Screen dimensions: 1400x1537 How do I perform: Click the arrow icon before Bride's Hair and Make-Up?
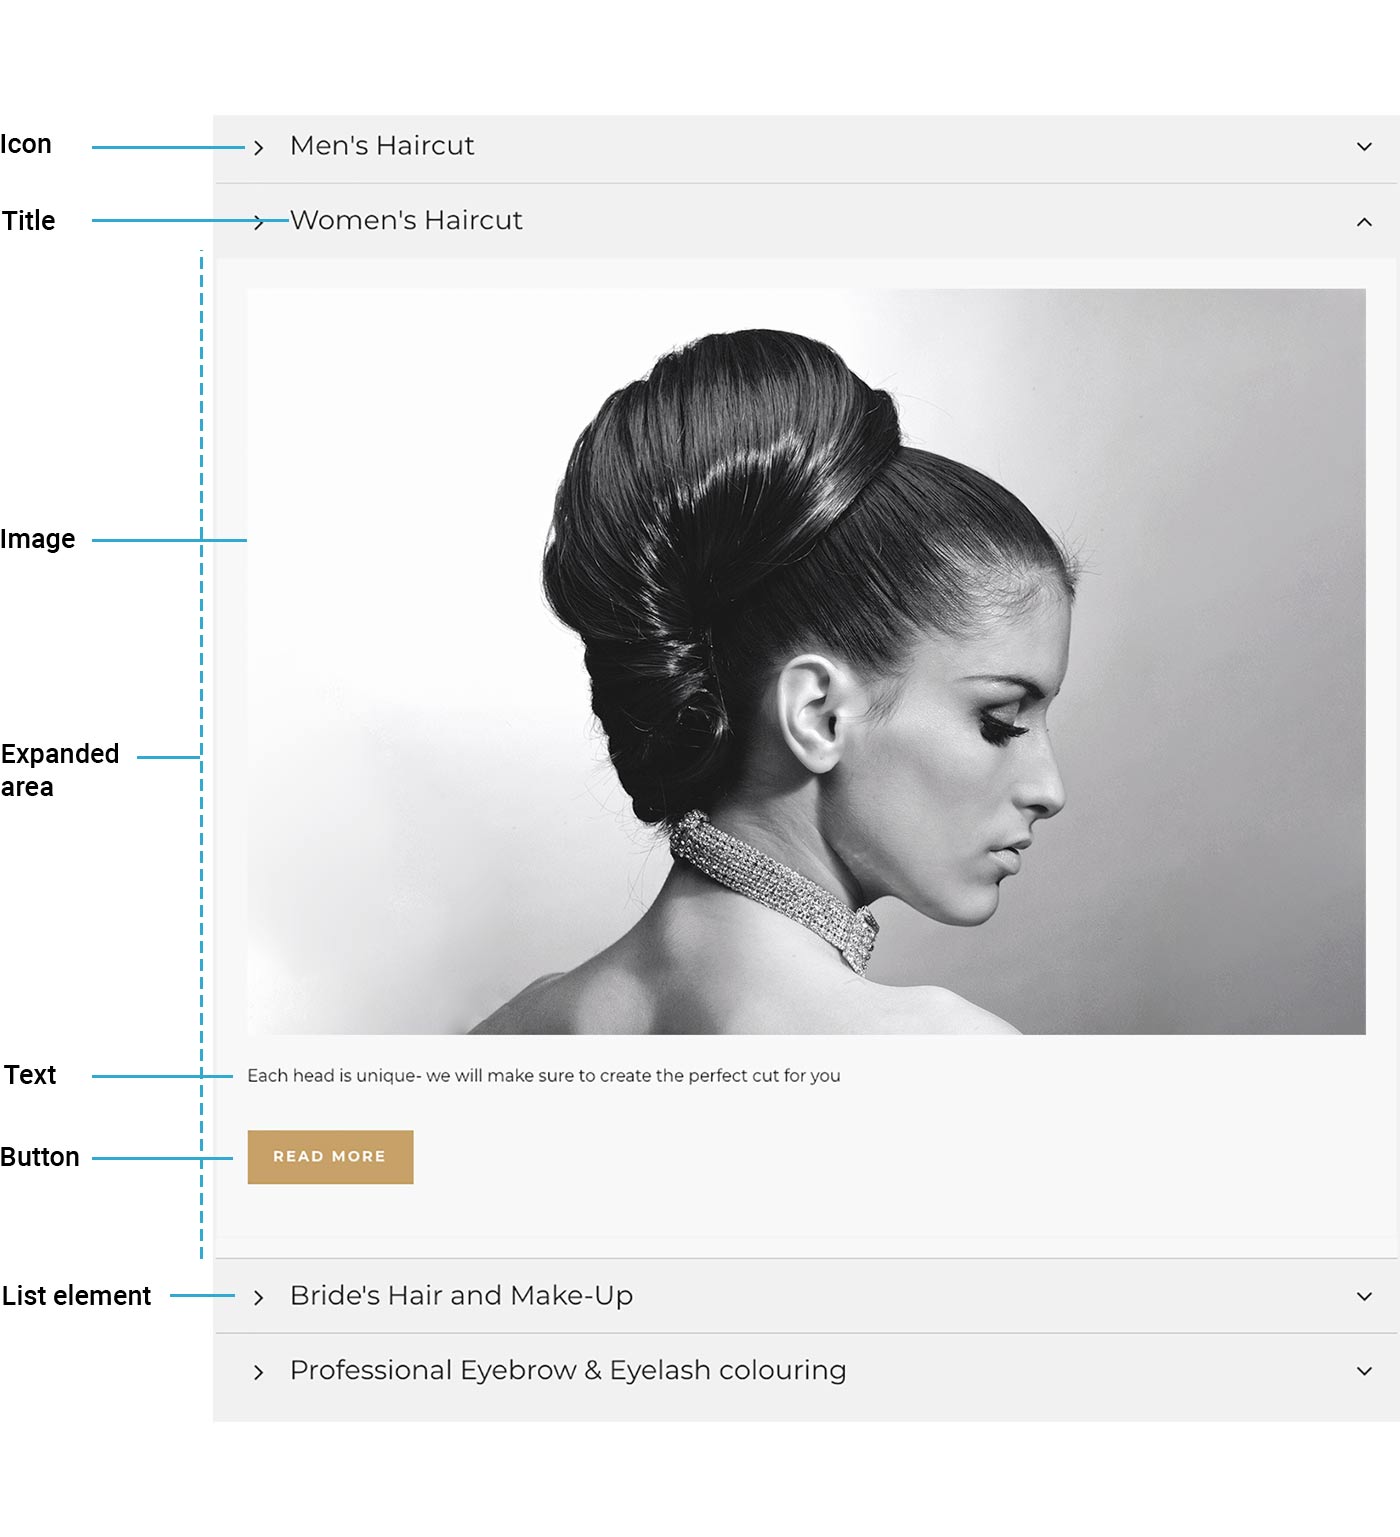[258, 1297]
